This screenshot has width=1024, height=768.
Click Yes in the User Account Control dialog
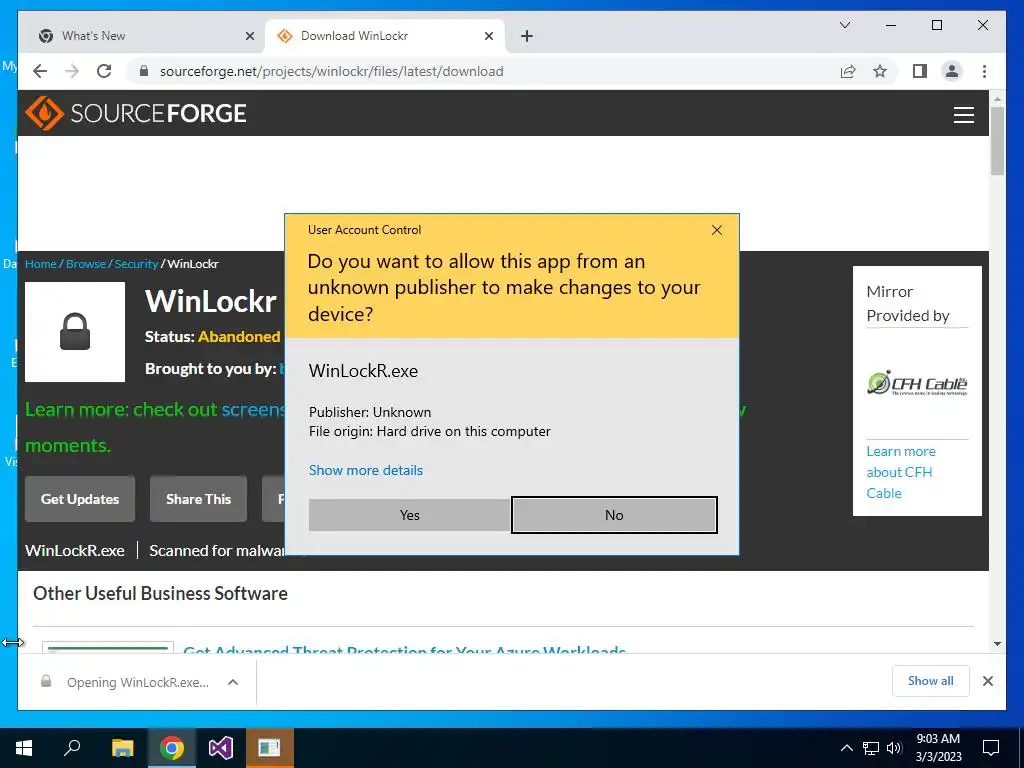(409, 515)
